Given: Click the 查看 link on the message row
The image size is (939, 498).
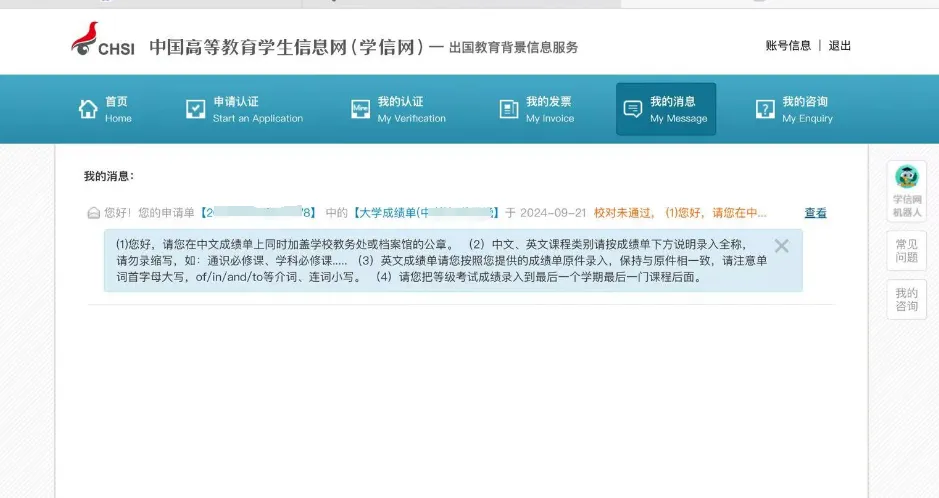Looking at the screenshot, I should (815, 213).
